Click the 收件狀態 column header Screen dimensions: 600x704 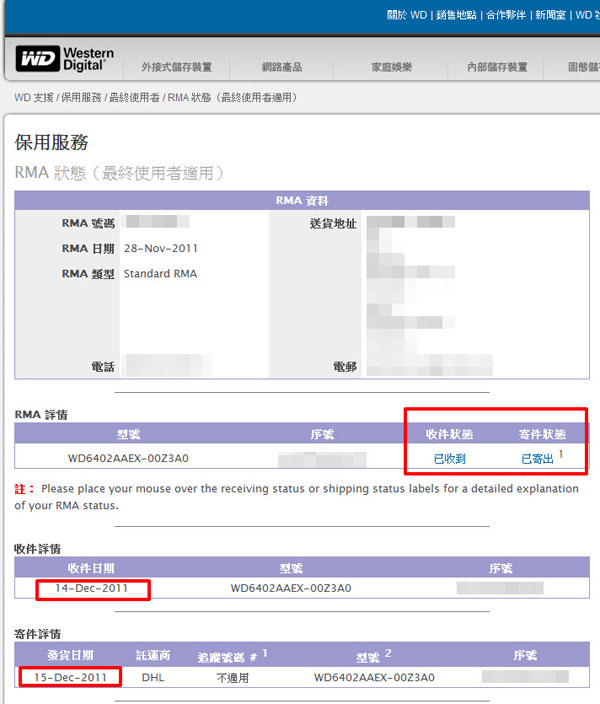click(x=449, y=434)
